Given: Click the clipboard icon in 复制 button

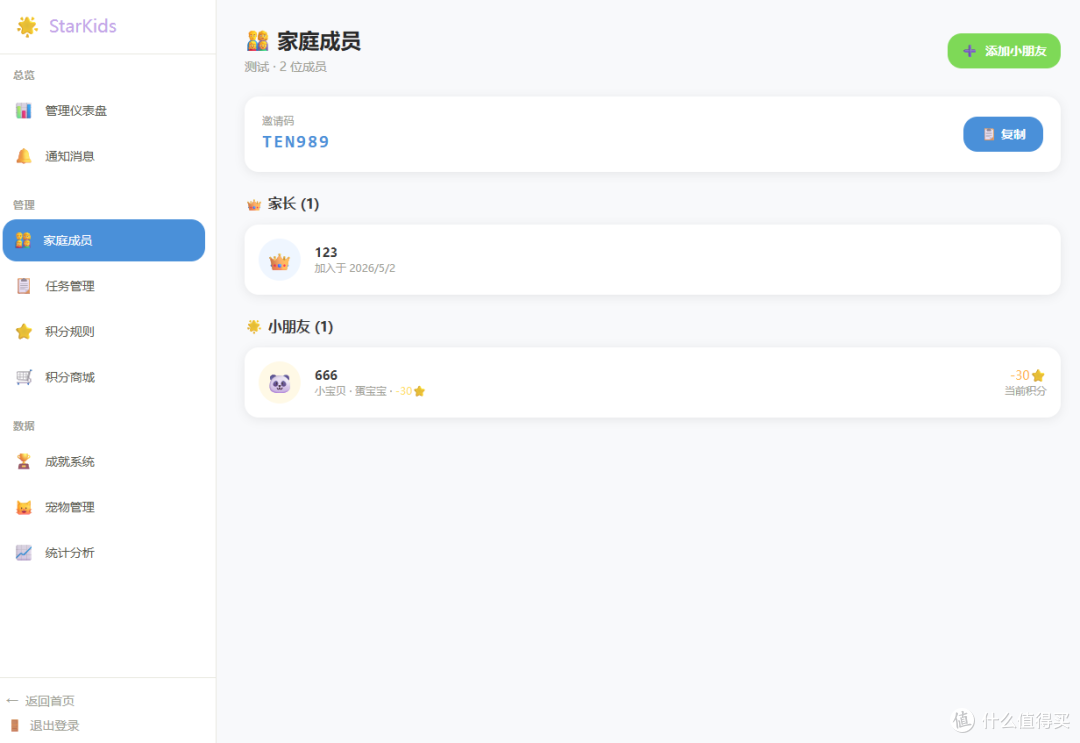Looking at the screenshot, I should coord(988,134).
